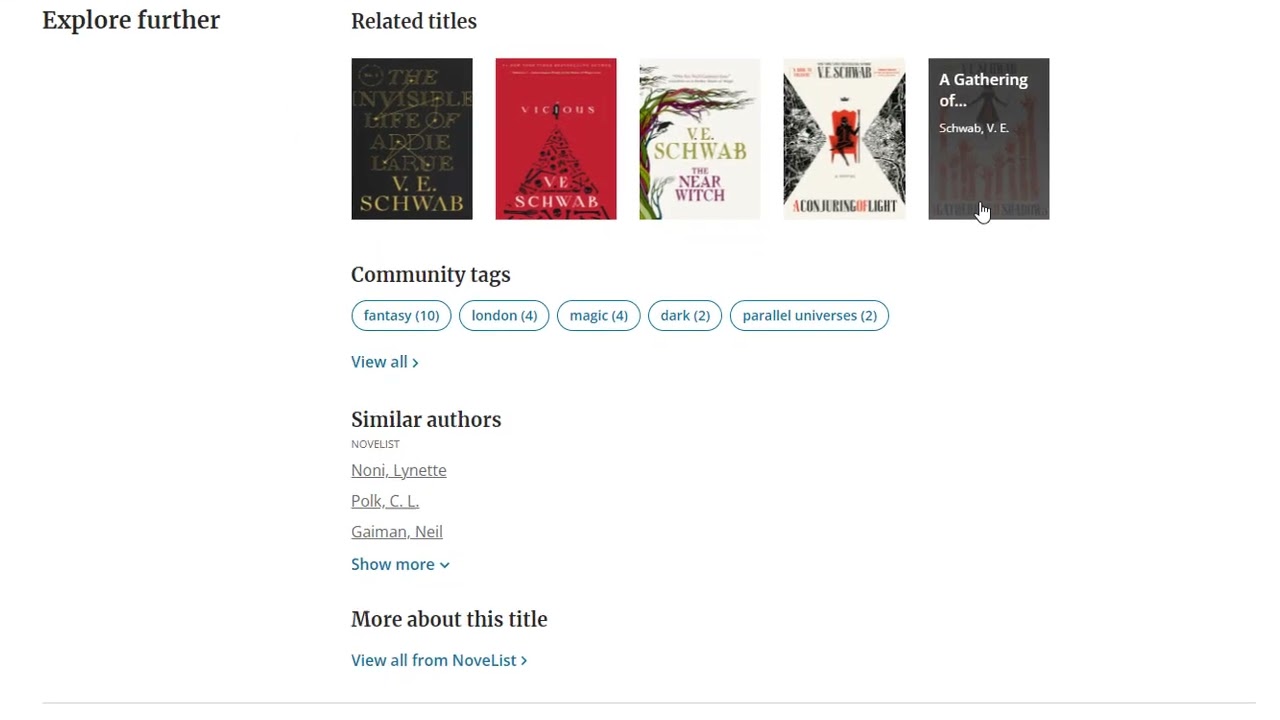Click the parallel universes (2) tag

(x=809, y=316)
